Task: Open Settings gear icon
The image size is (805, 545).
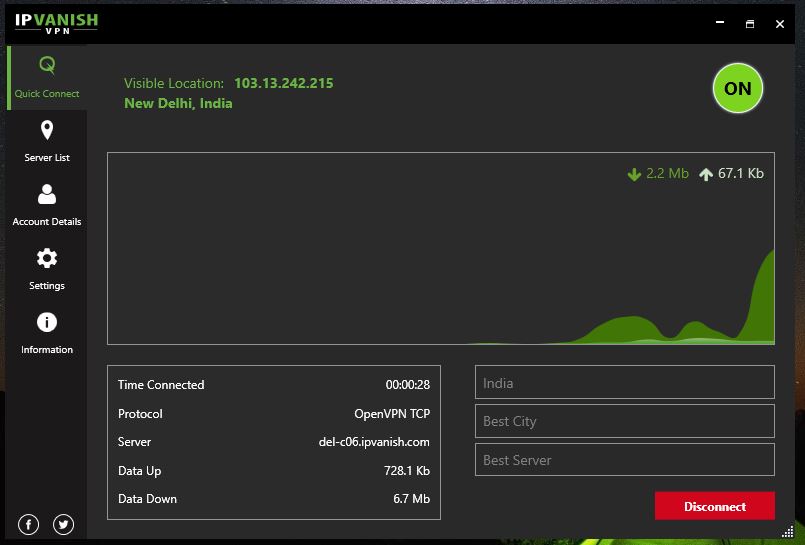Action: (47, 258)
